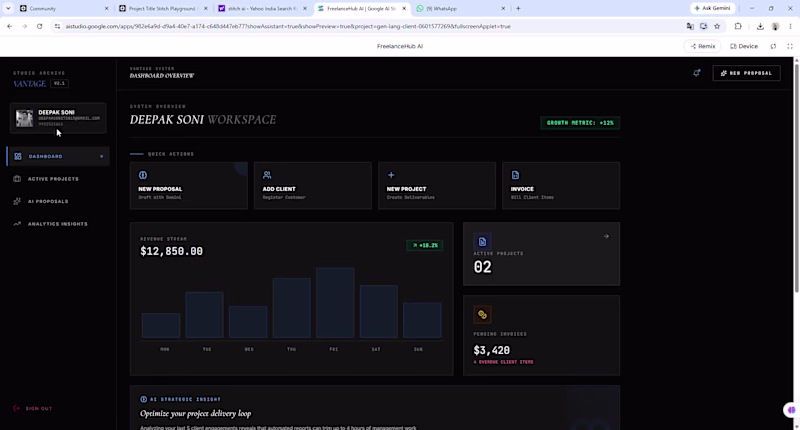This screenshot has width=800, height=430.
Task: Click the AI Proposals sparkle sidebar icon
Action: (17, 201)
